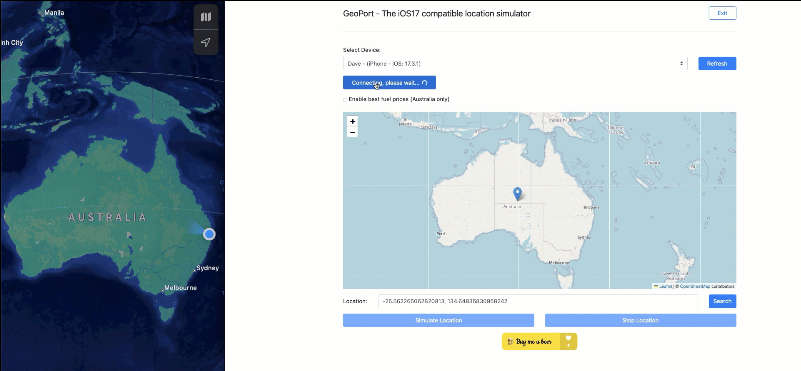The height and width of the screenshot is (371, 801).
Task: Click the blue pin marker in Australia
Action: click(x=517, y=194)
